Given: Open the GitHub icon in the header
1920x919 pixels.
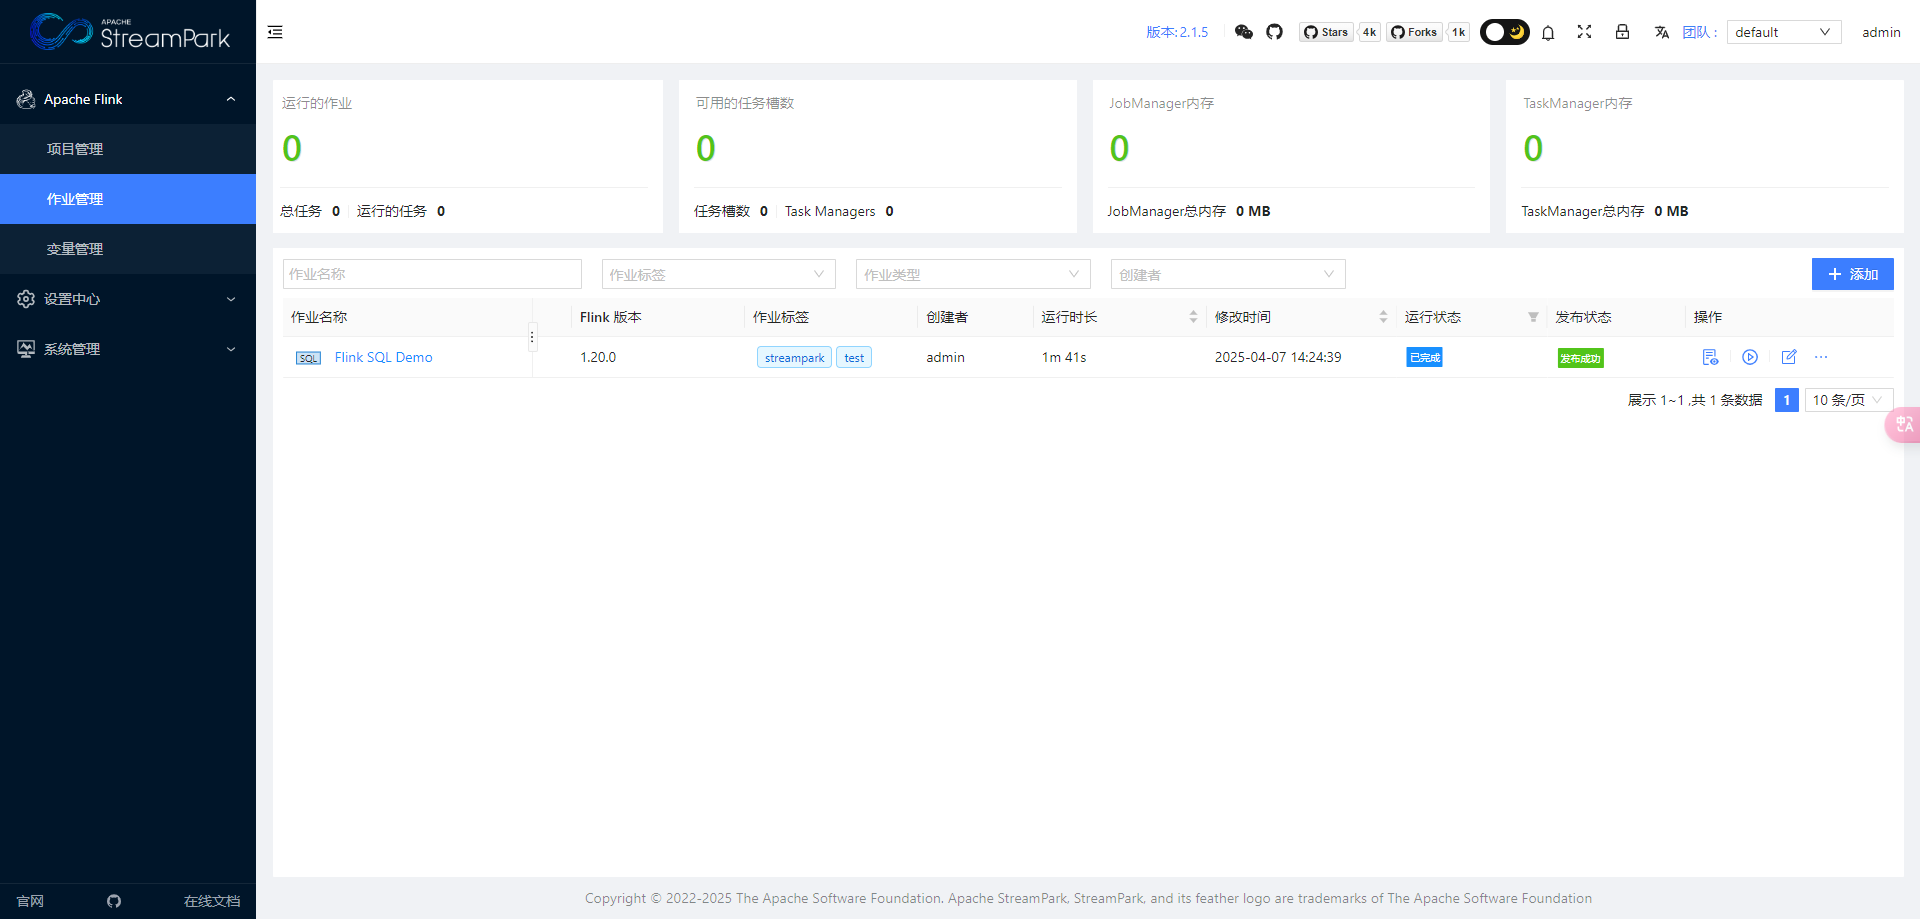Looking at the screenshot, I should pos(1274,32).
